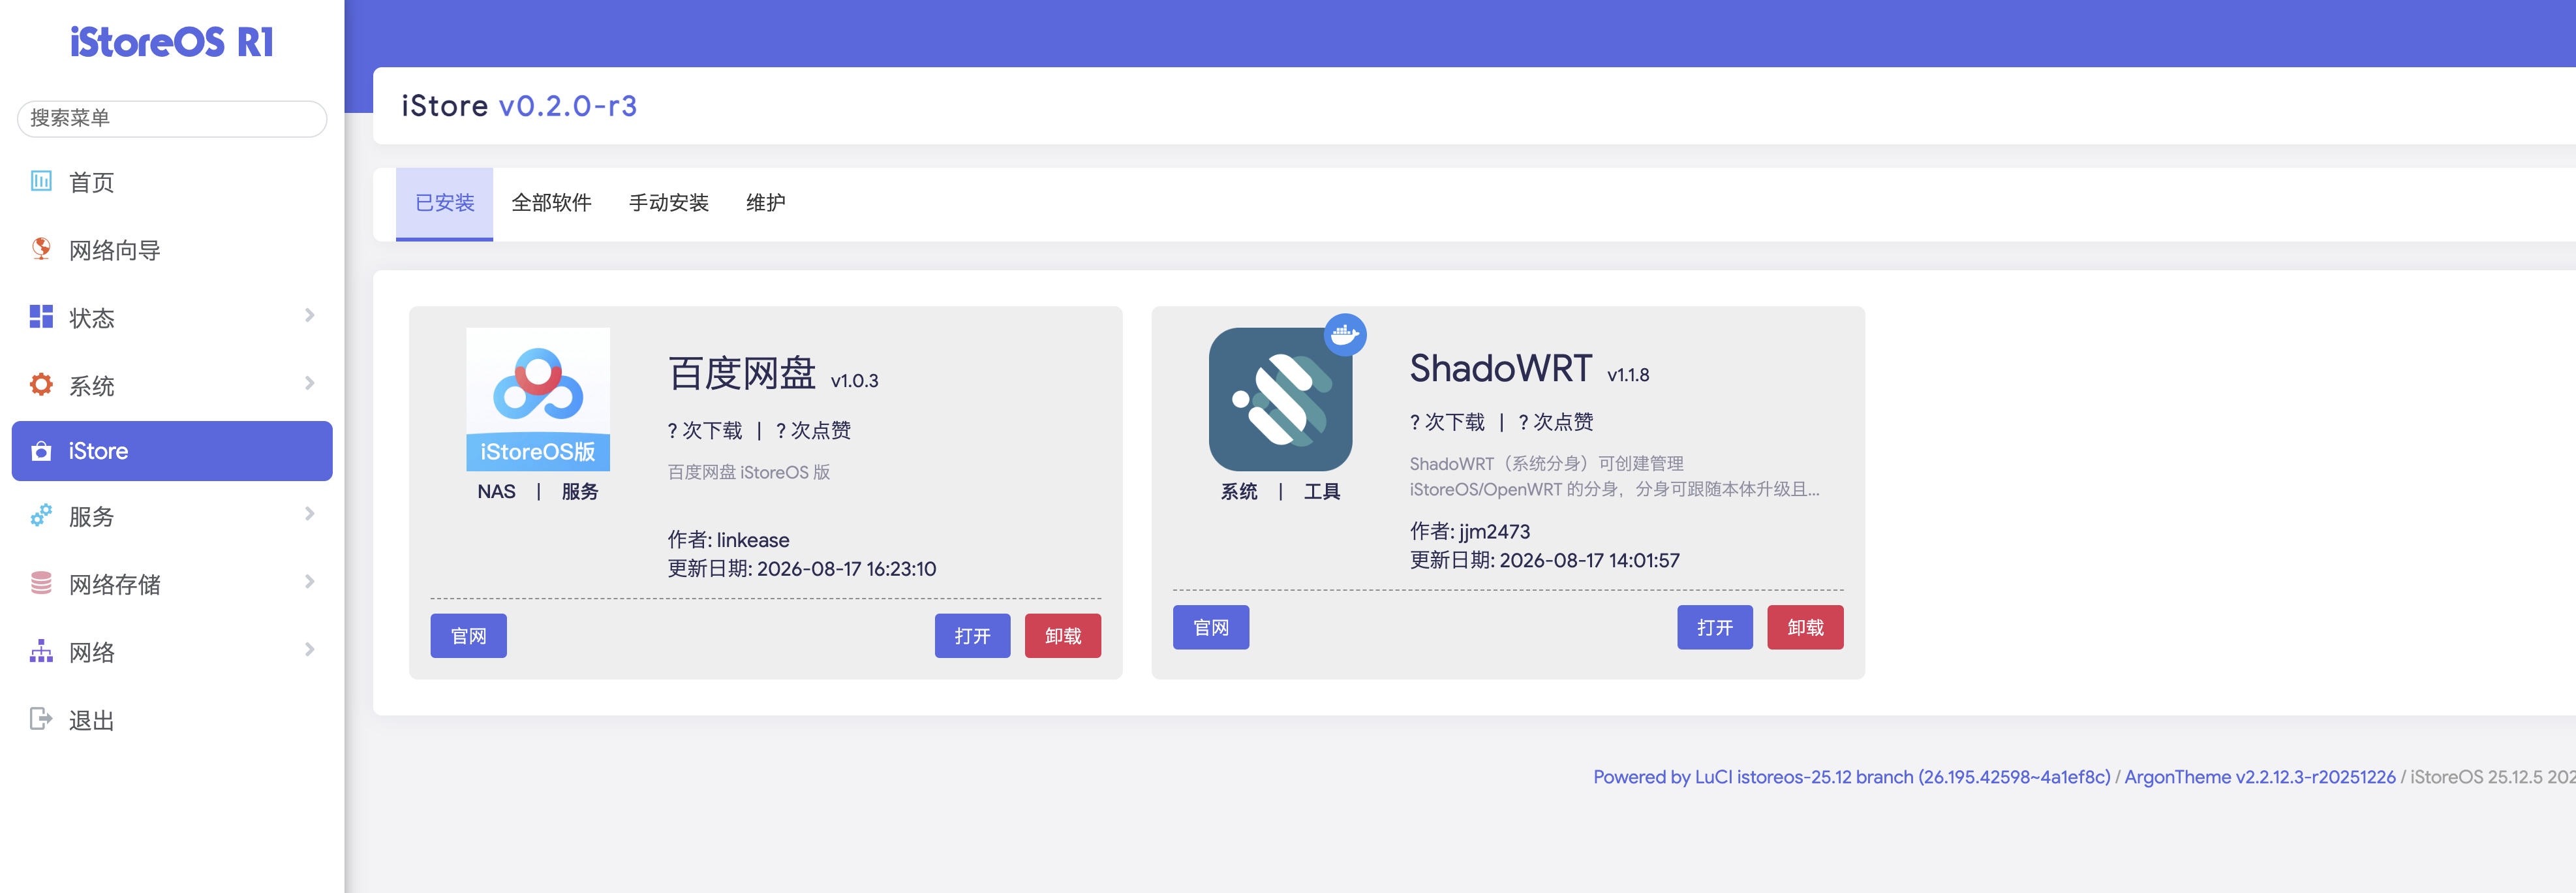This screenshot has height=893, width=2576.
Task: Click the 首页 home chart icon
Action: click(41, 181)
